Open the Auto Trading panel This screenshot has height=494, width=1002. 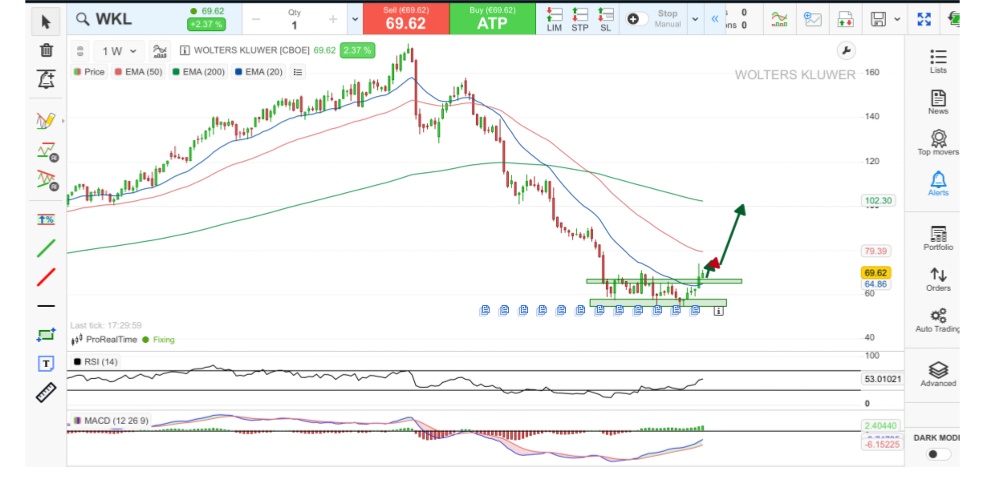coord(938,320)
